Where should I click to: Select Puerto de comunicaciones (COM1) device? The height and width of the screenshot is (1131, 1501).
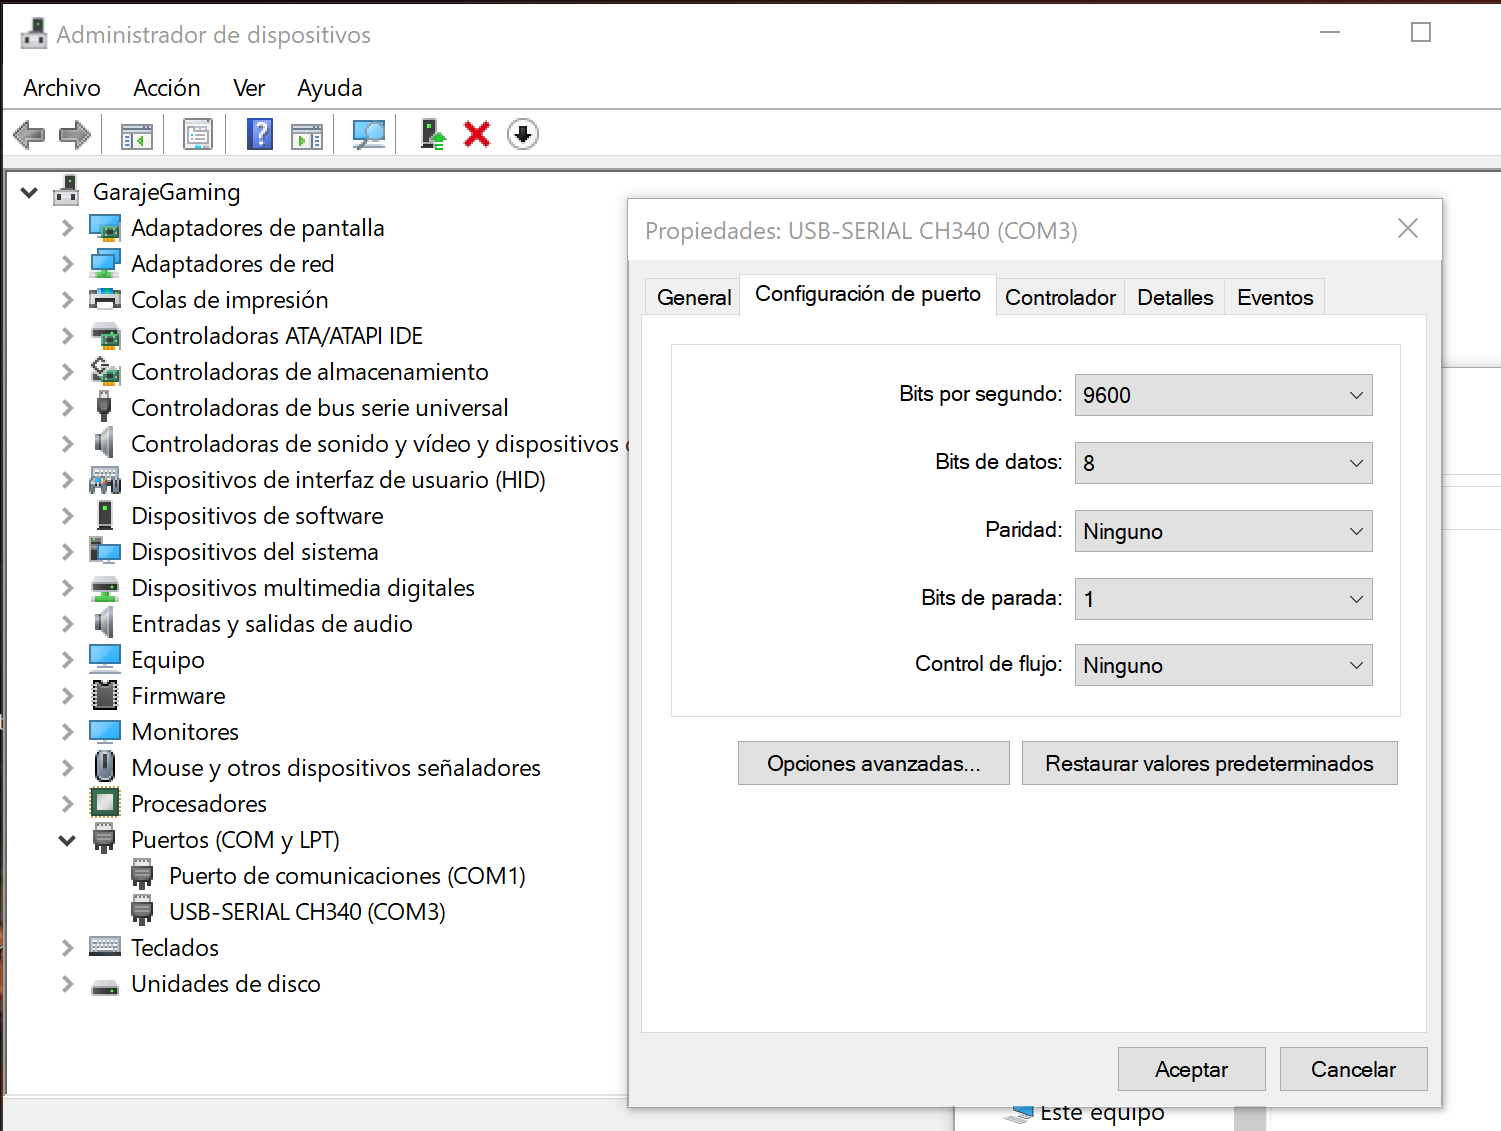pyautogui.click(x=346, y=876)
